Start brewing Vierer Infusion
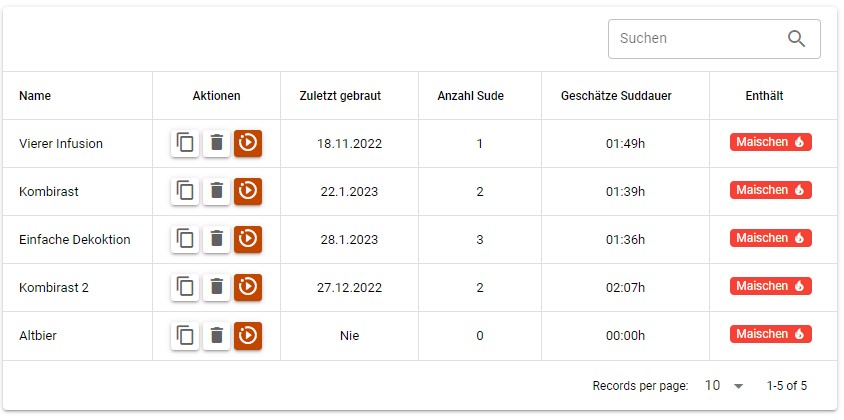 click(248, 143)
